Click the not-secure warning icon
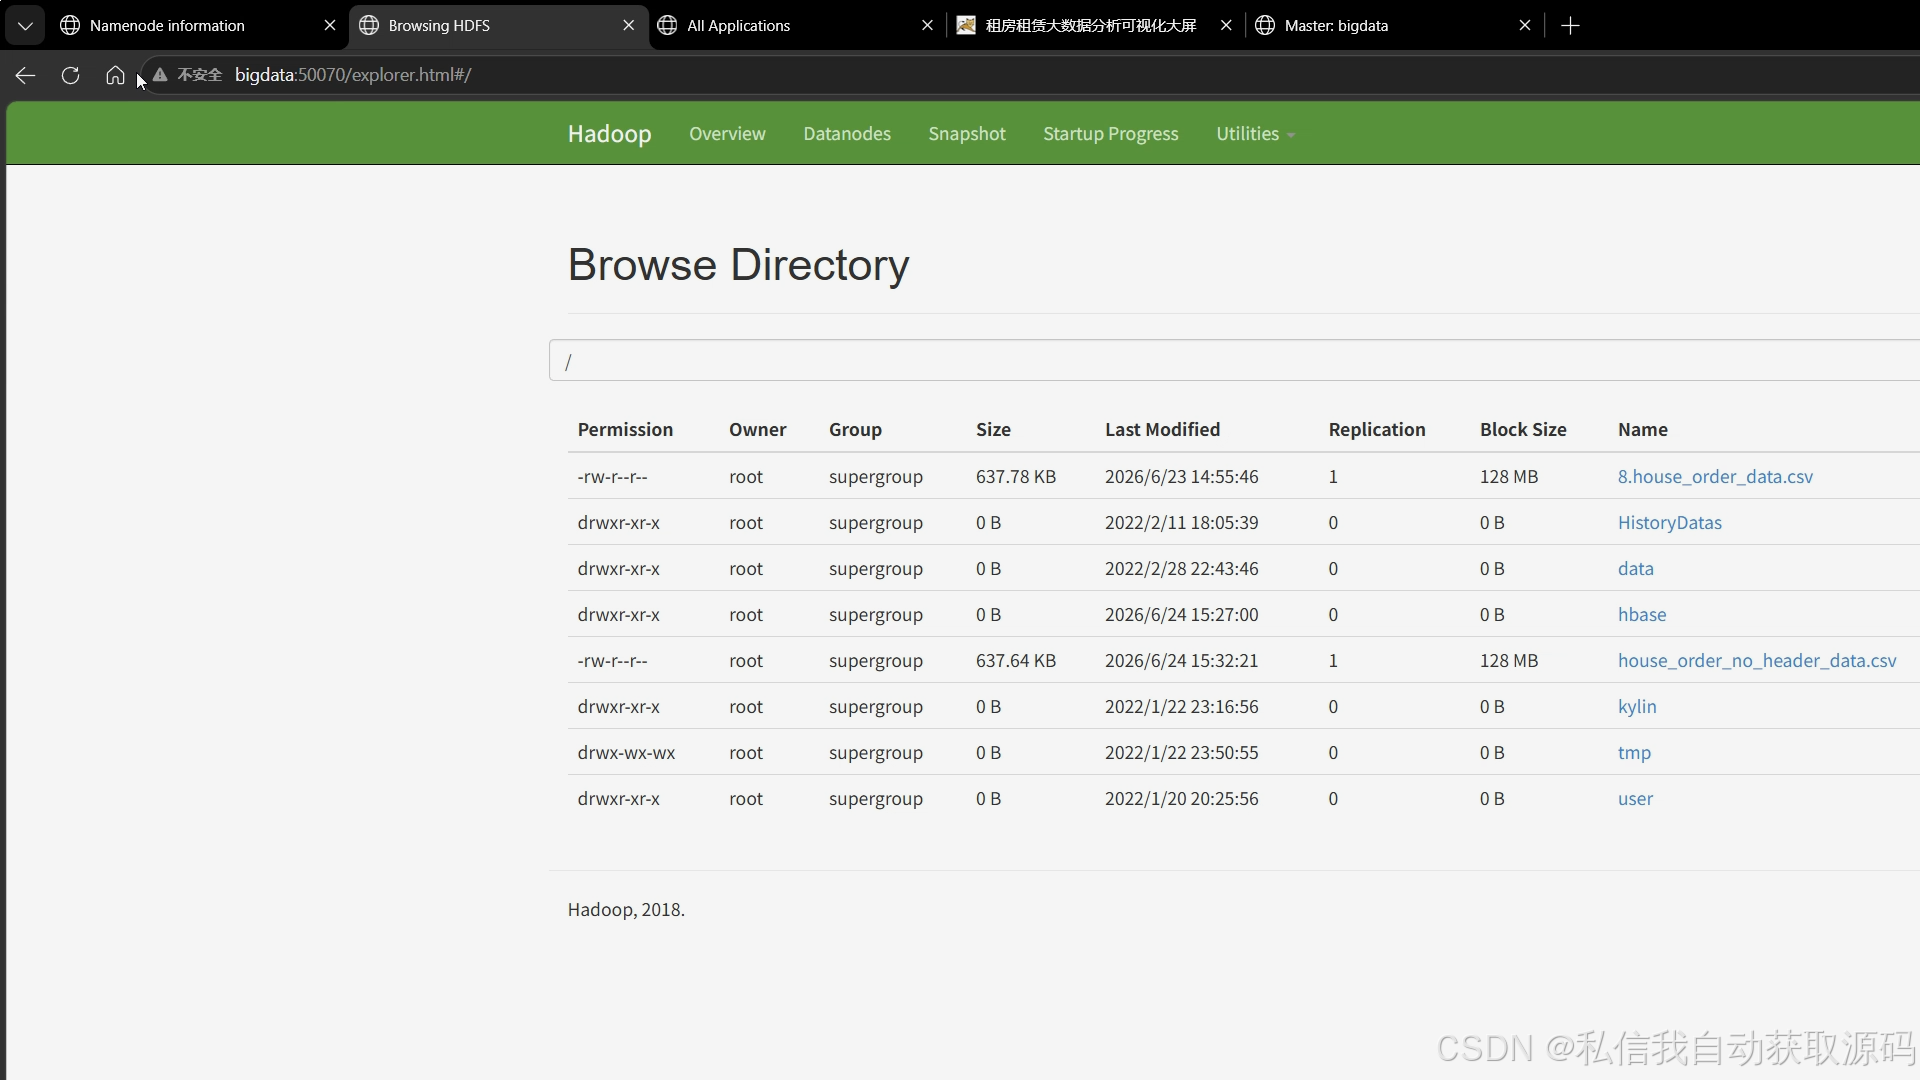Image resolution: width=1920 pixels, height=1080 pixels. point(160,75)
